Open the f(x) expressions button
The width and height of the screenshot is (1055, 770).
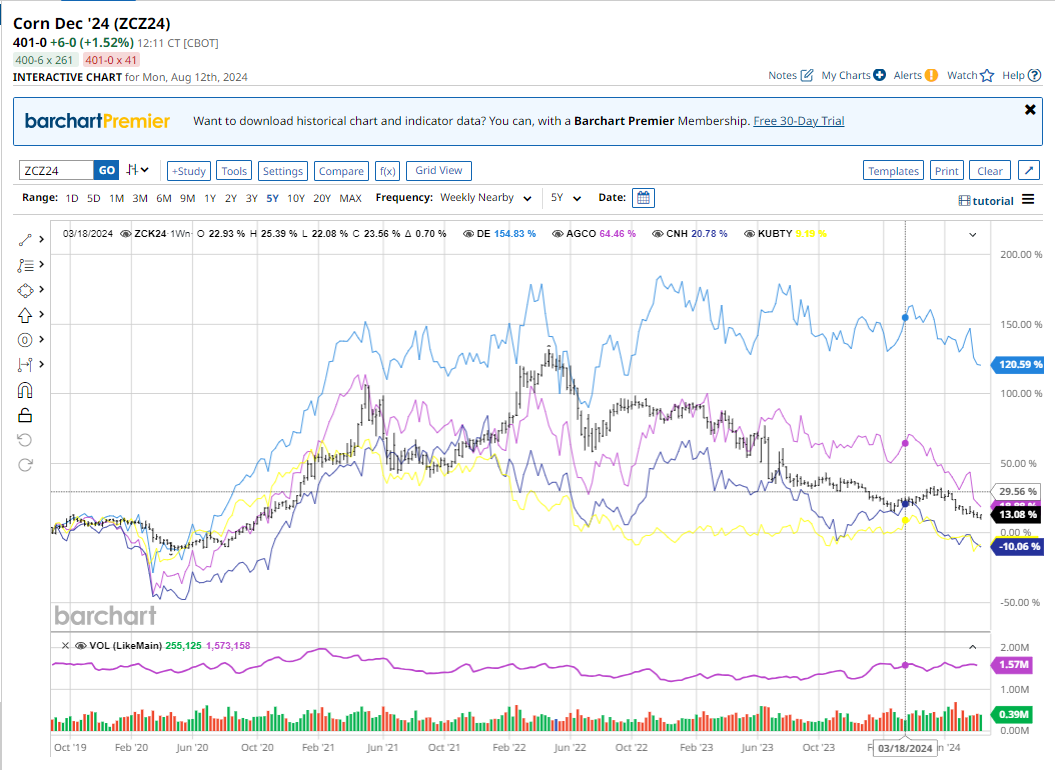click(388, 171)
